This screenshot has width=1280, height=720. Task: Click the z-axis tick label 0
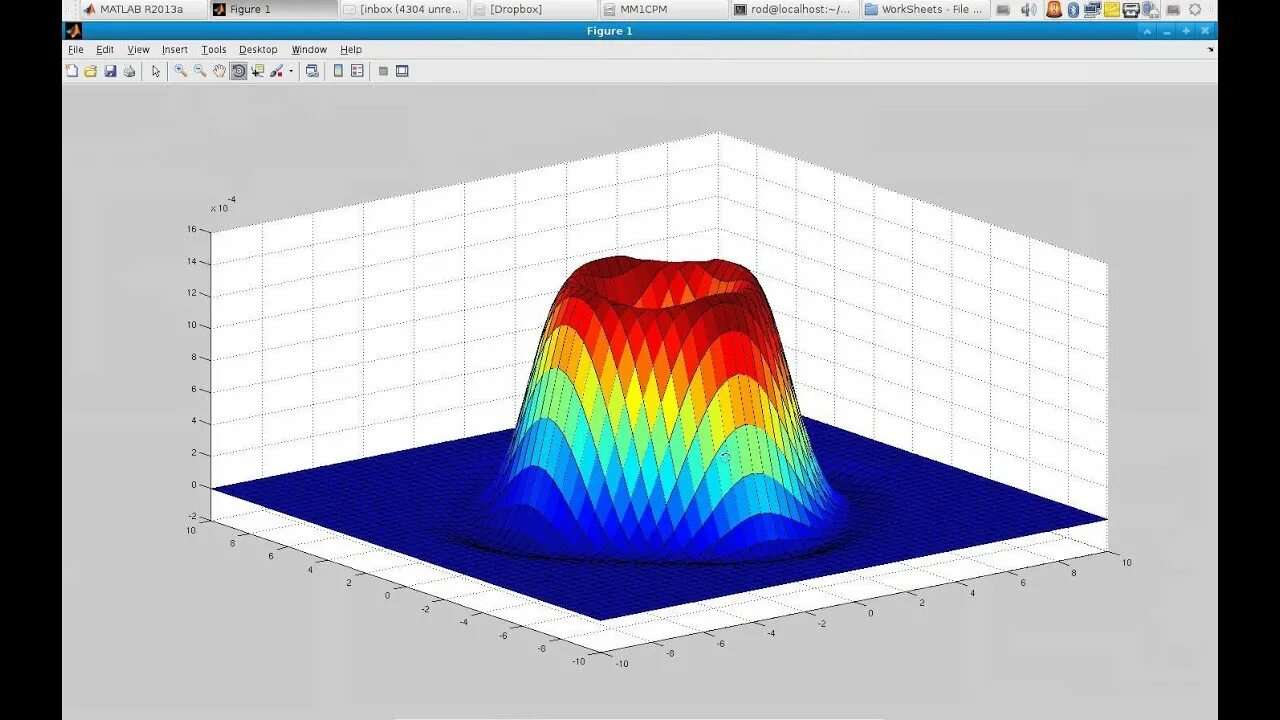(x=194, y=485)
